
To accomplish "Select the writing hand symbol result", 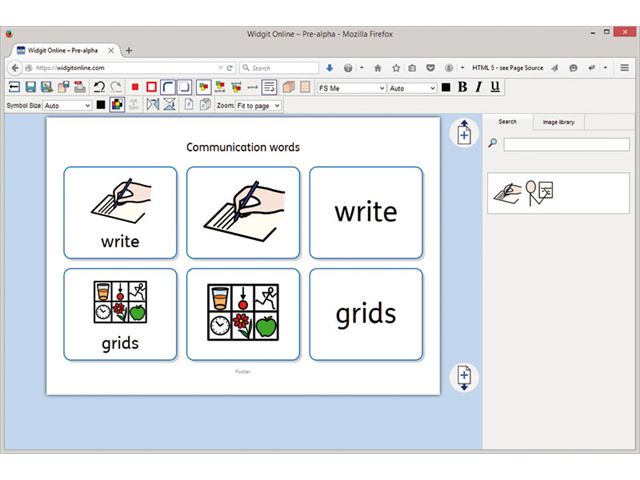I will (x=507, y=193).
